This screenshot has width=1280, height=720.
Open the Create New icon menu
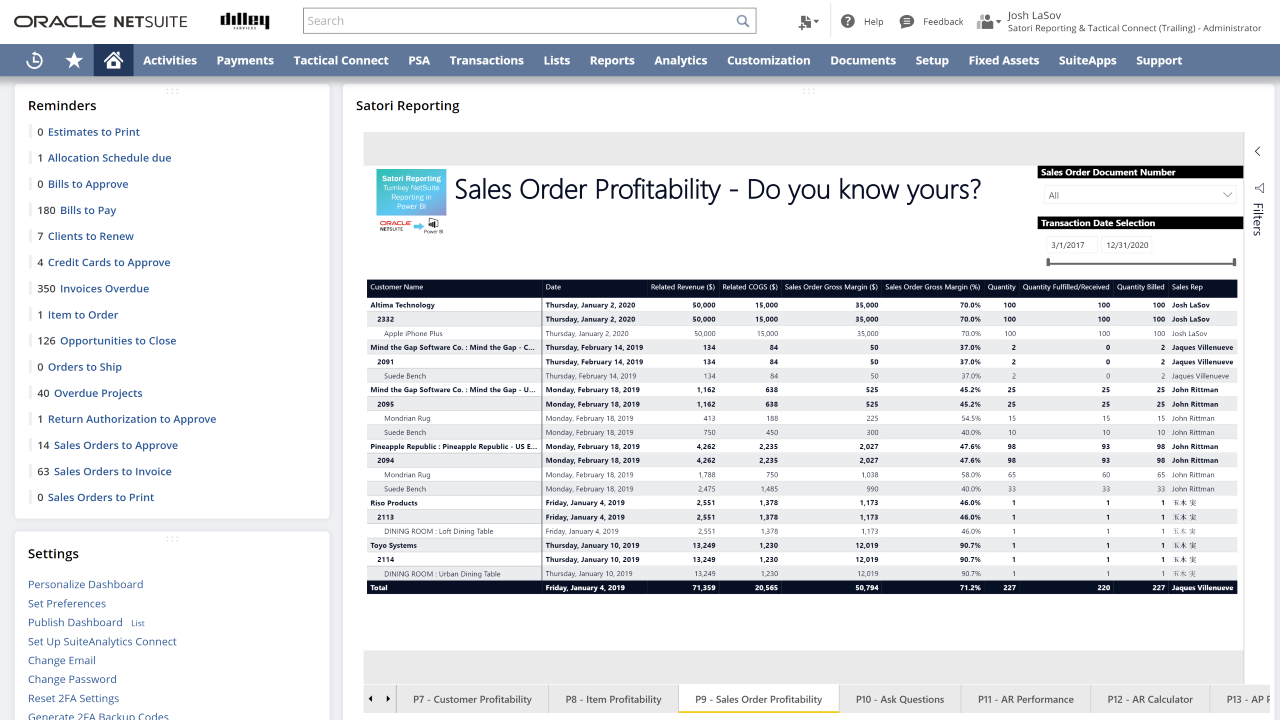(x=809, y=21)
